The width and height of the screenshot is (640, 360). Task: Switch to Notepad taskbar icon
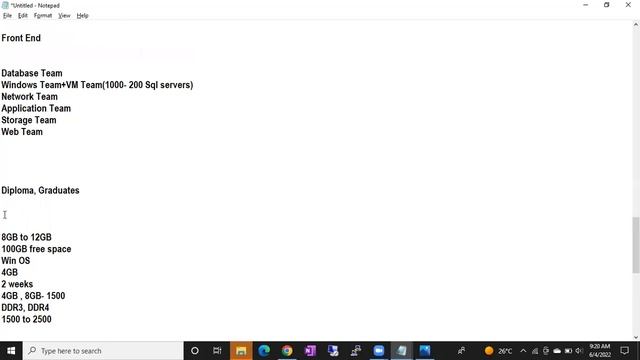tap(402, 351)
